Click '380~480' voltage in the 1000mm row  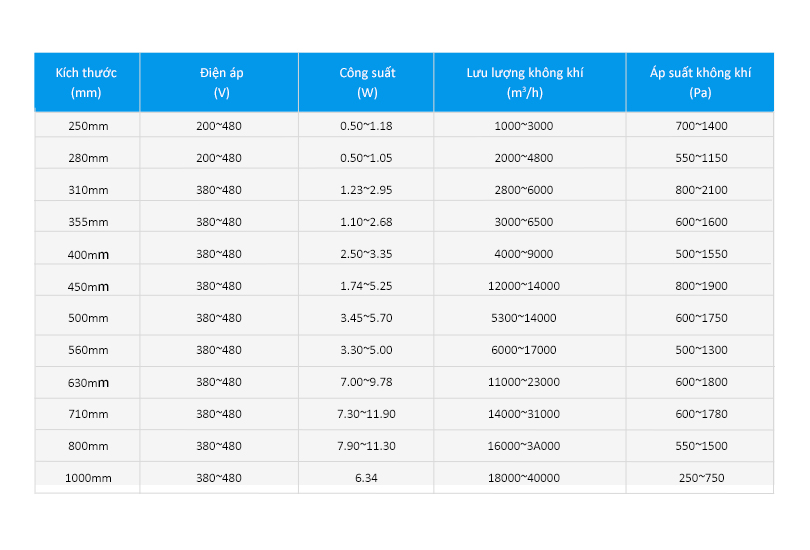(219, 478)
